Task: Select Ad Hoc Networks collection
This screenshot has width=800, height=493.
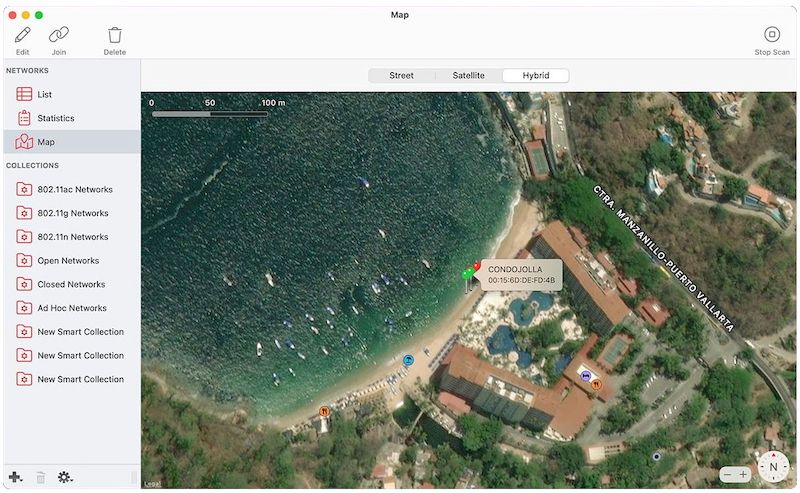Action: pos(72,308)
